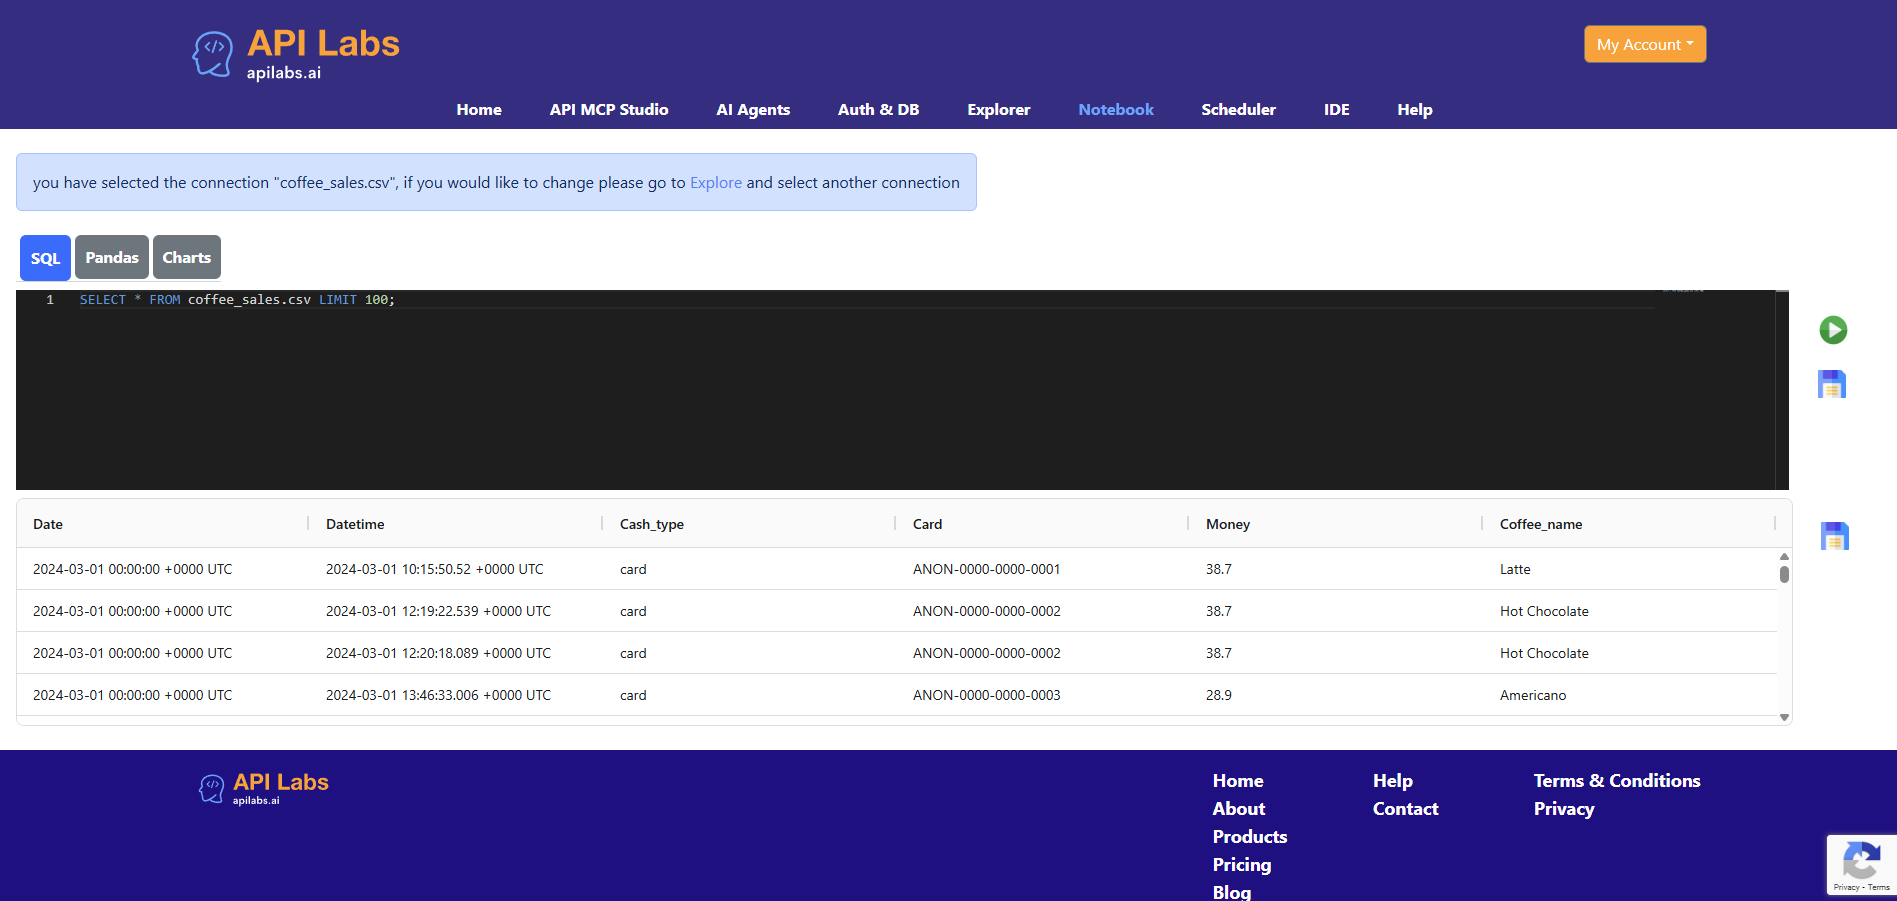Viewport: 1897px width, 901px height.
Task: Select the Notebook nav item
Action: click(1116, 110)
